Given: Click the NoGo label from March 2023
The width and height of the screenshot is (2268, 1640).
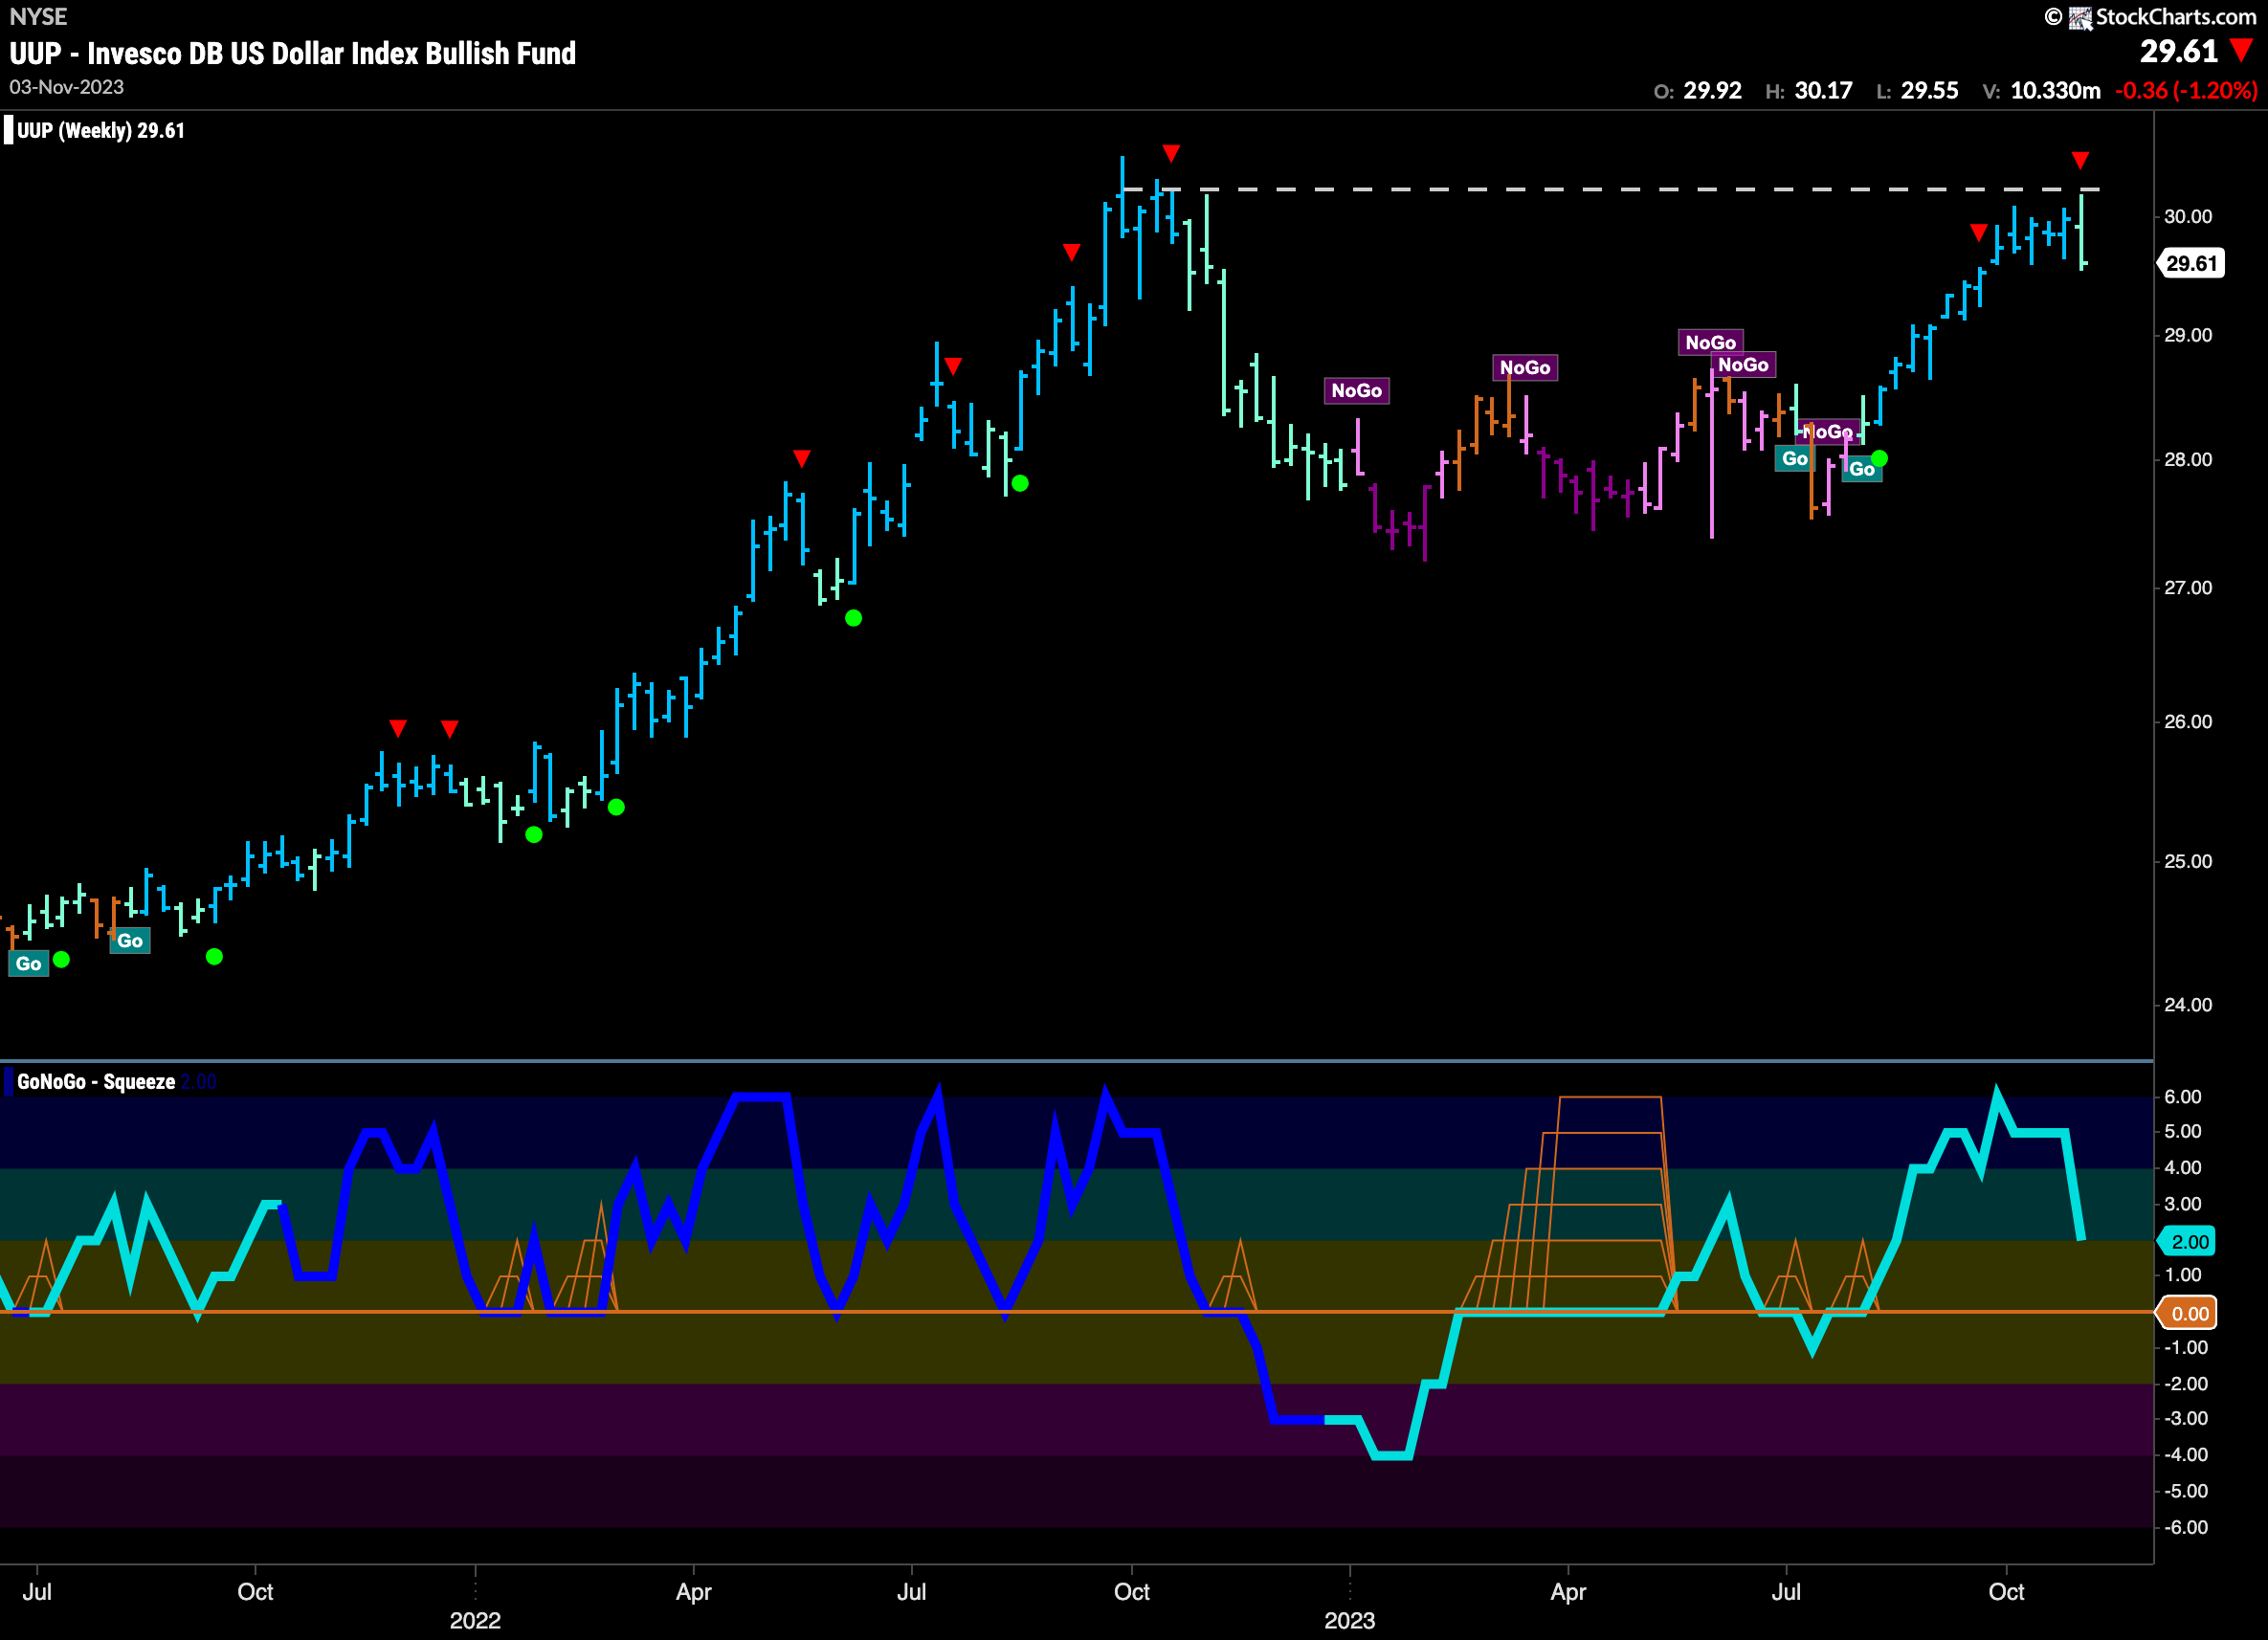Looking at the screenshot, I should click(1525, 368).
